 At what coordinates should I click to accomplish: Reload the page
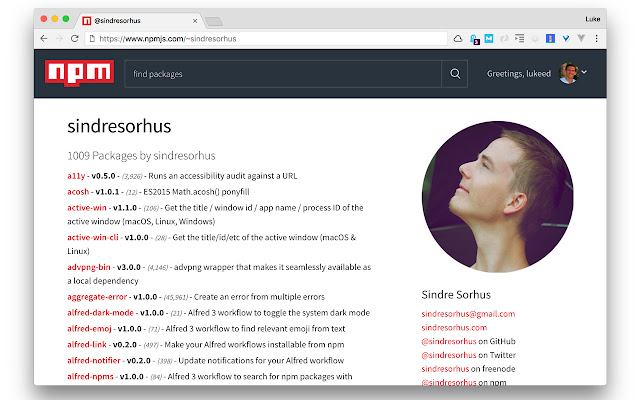(x=74, y=38)
